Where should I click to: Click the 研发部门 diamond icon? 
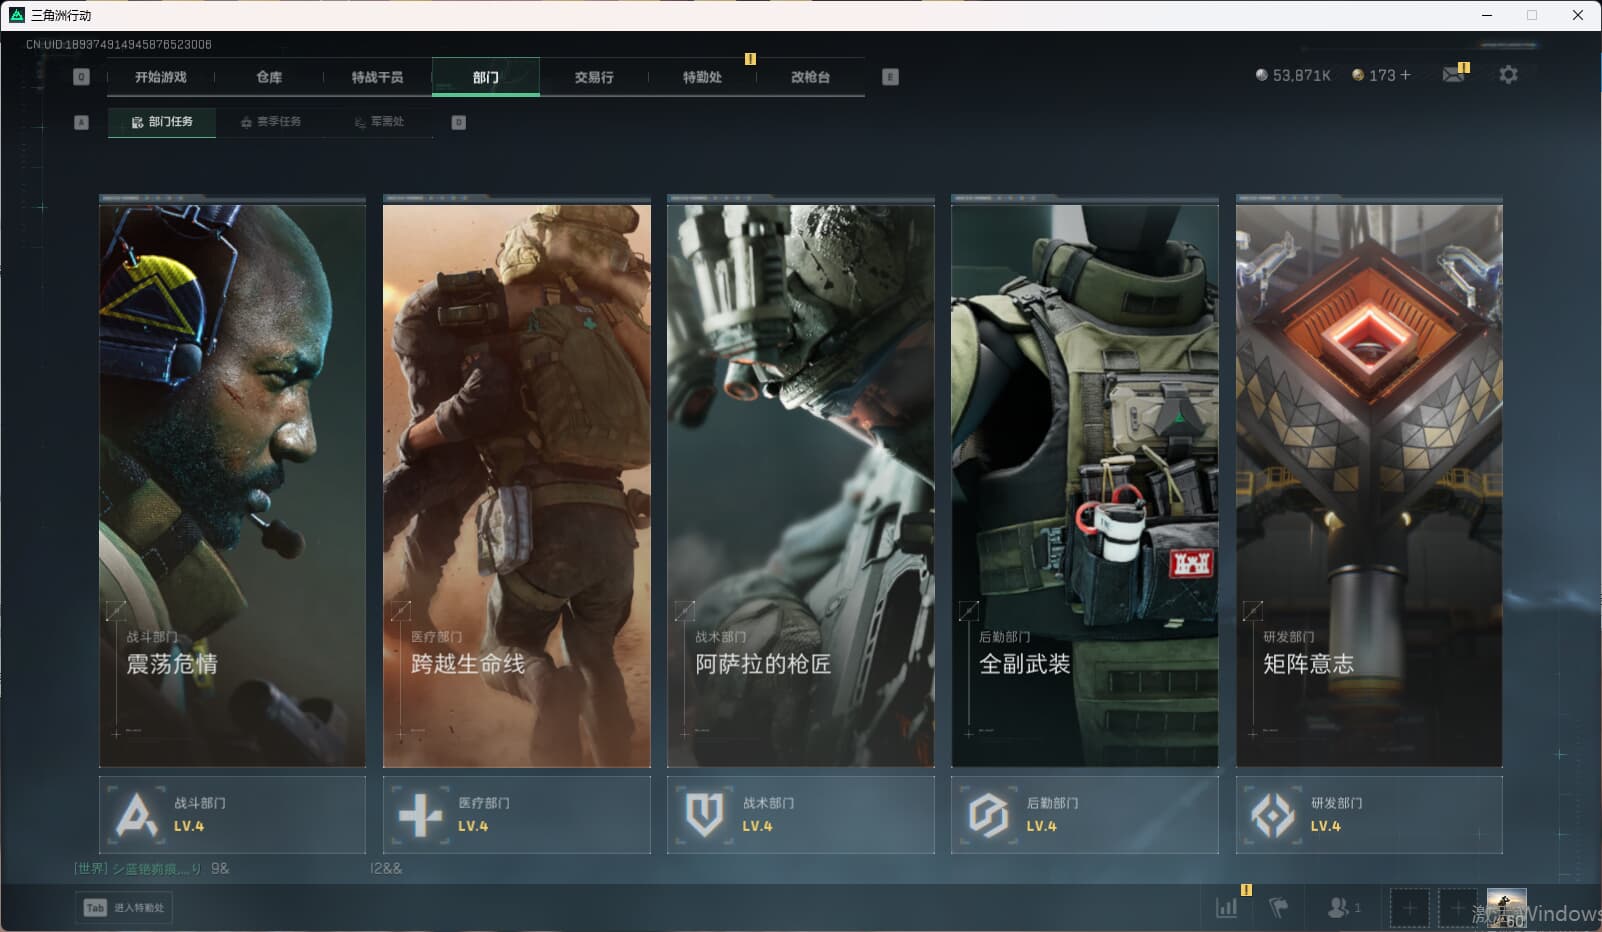(1272, 815)
